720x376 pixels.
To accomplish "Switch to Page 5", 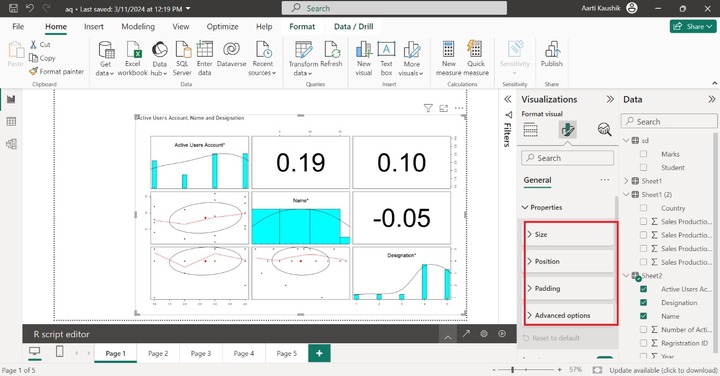I will click(x=287, y=354).
